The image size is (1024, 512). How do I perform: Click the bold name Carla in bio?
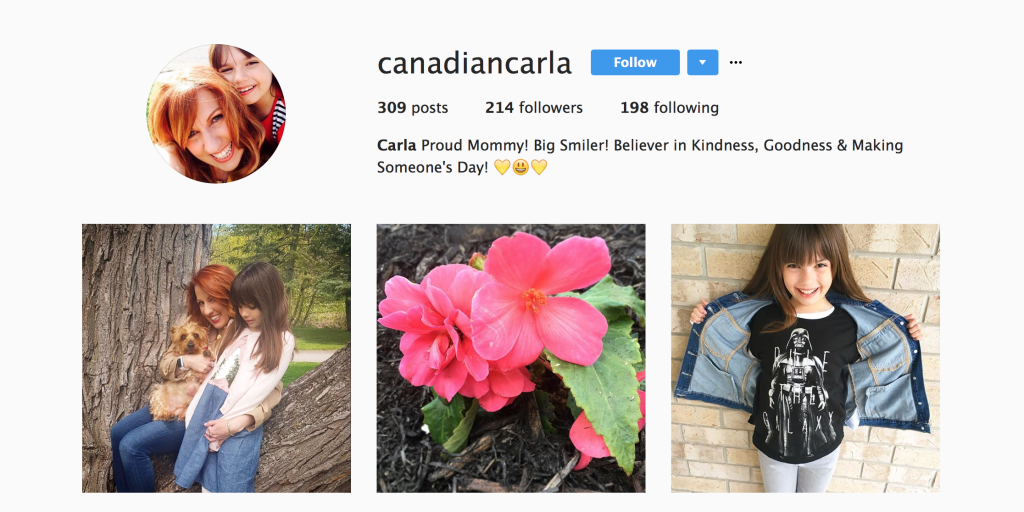tap(396, 145)
